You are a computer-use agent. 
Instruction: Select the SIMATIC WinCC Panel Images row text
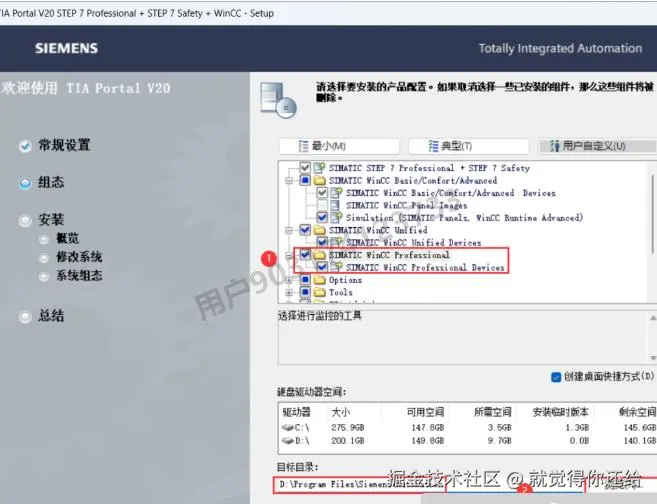(x=406, y=205)
